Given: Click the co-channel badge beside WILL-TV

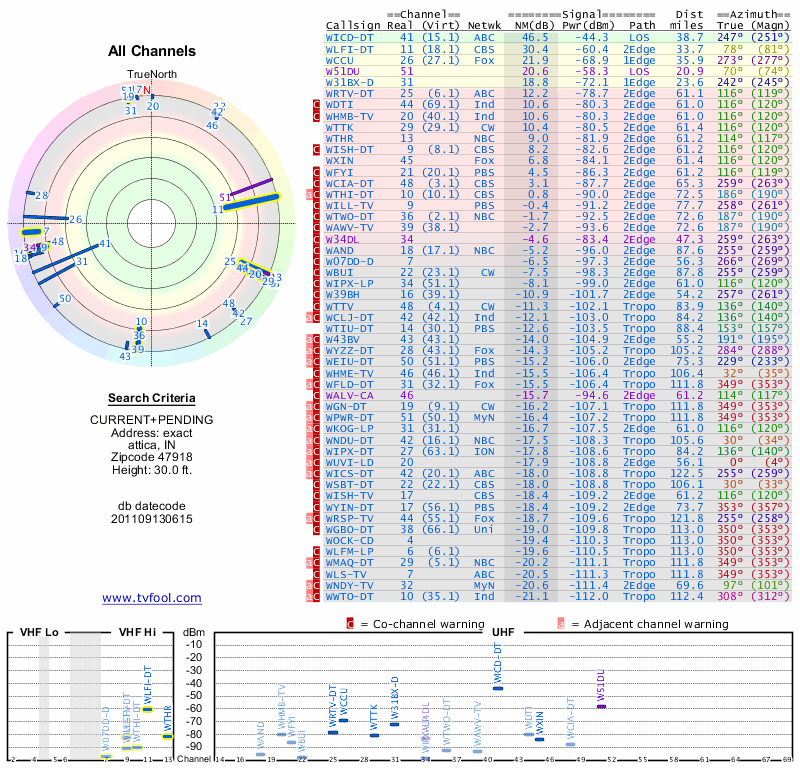Looking at the screenshot, I should pos(316,206).
